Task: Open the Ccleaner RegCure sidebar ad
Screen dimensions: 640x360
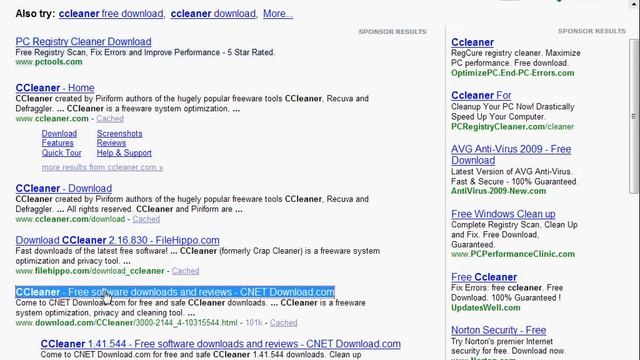Action: coord(472,42)
